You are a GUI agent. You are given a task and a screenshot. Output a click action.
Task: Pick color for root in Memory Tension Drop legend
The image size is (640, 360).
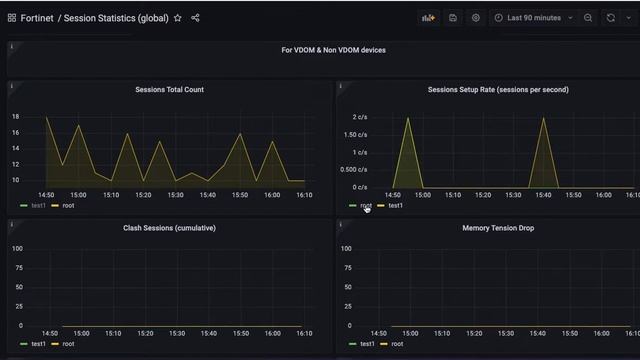(x=384, y=344)
